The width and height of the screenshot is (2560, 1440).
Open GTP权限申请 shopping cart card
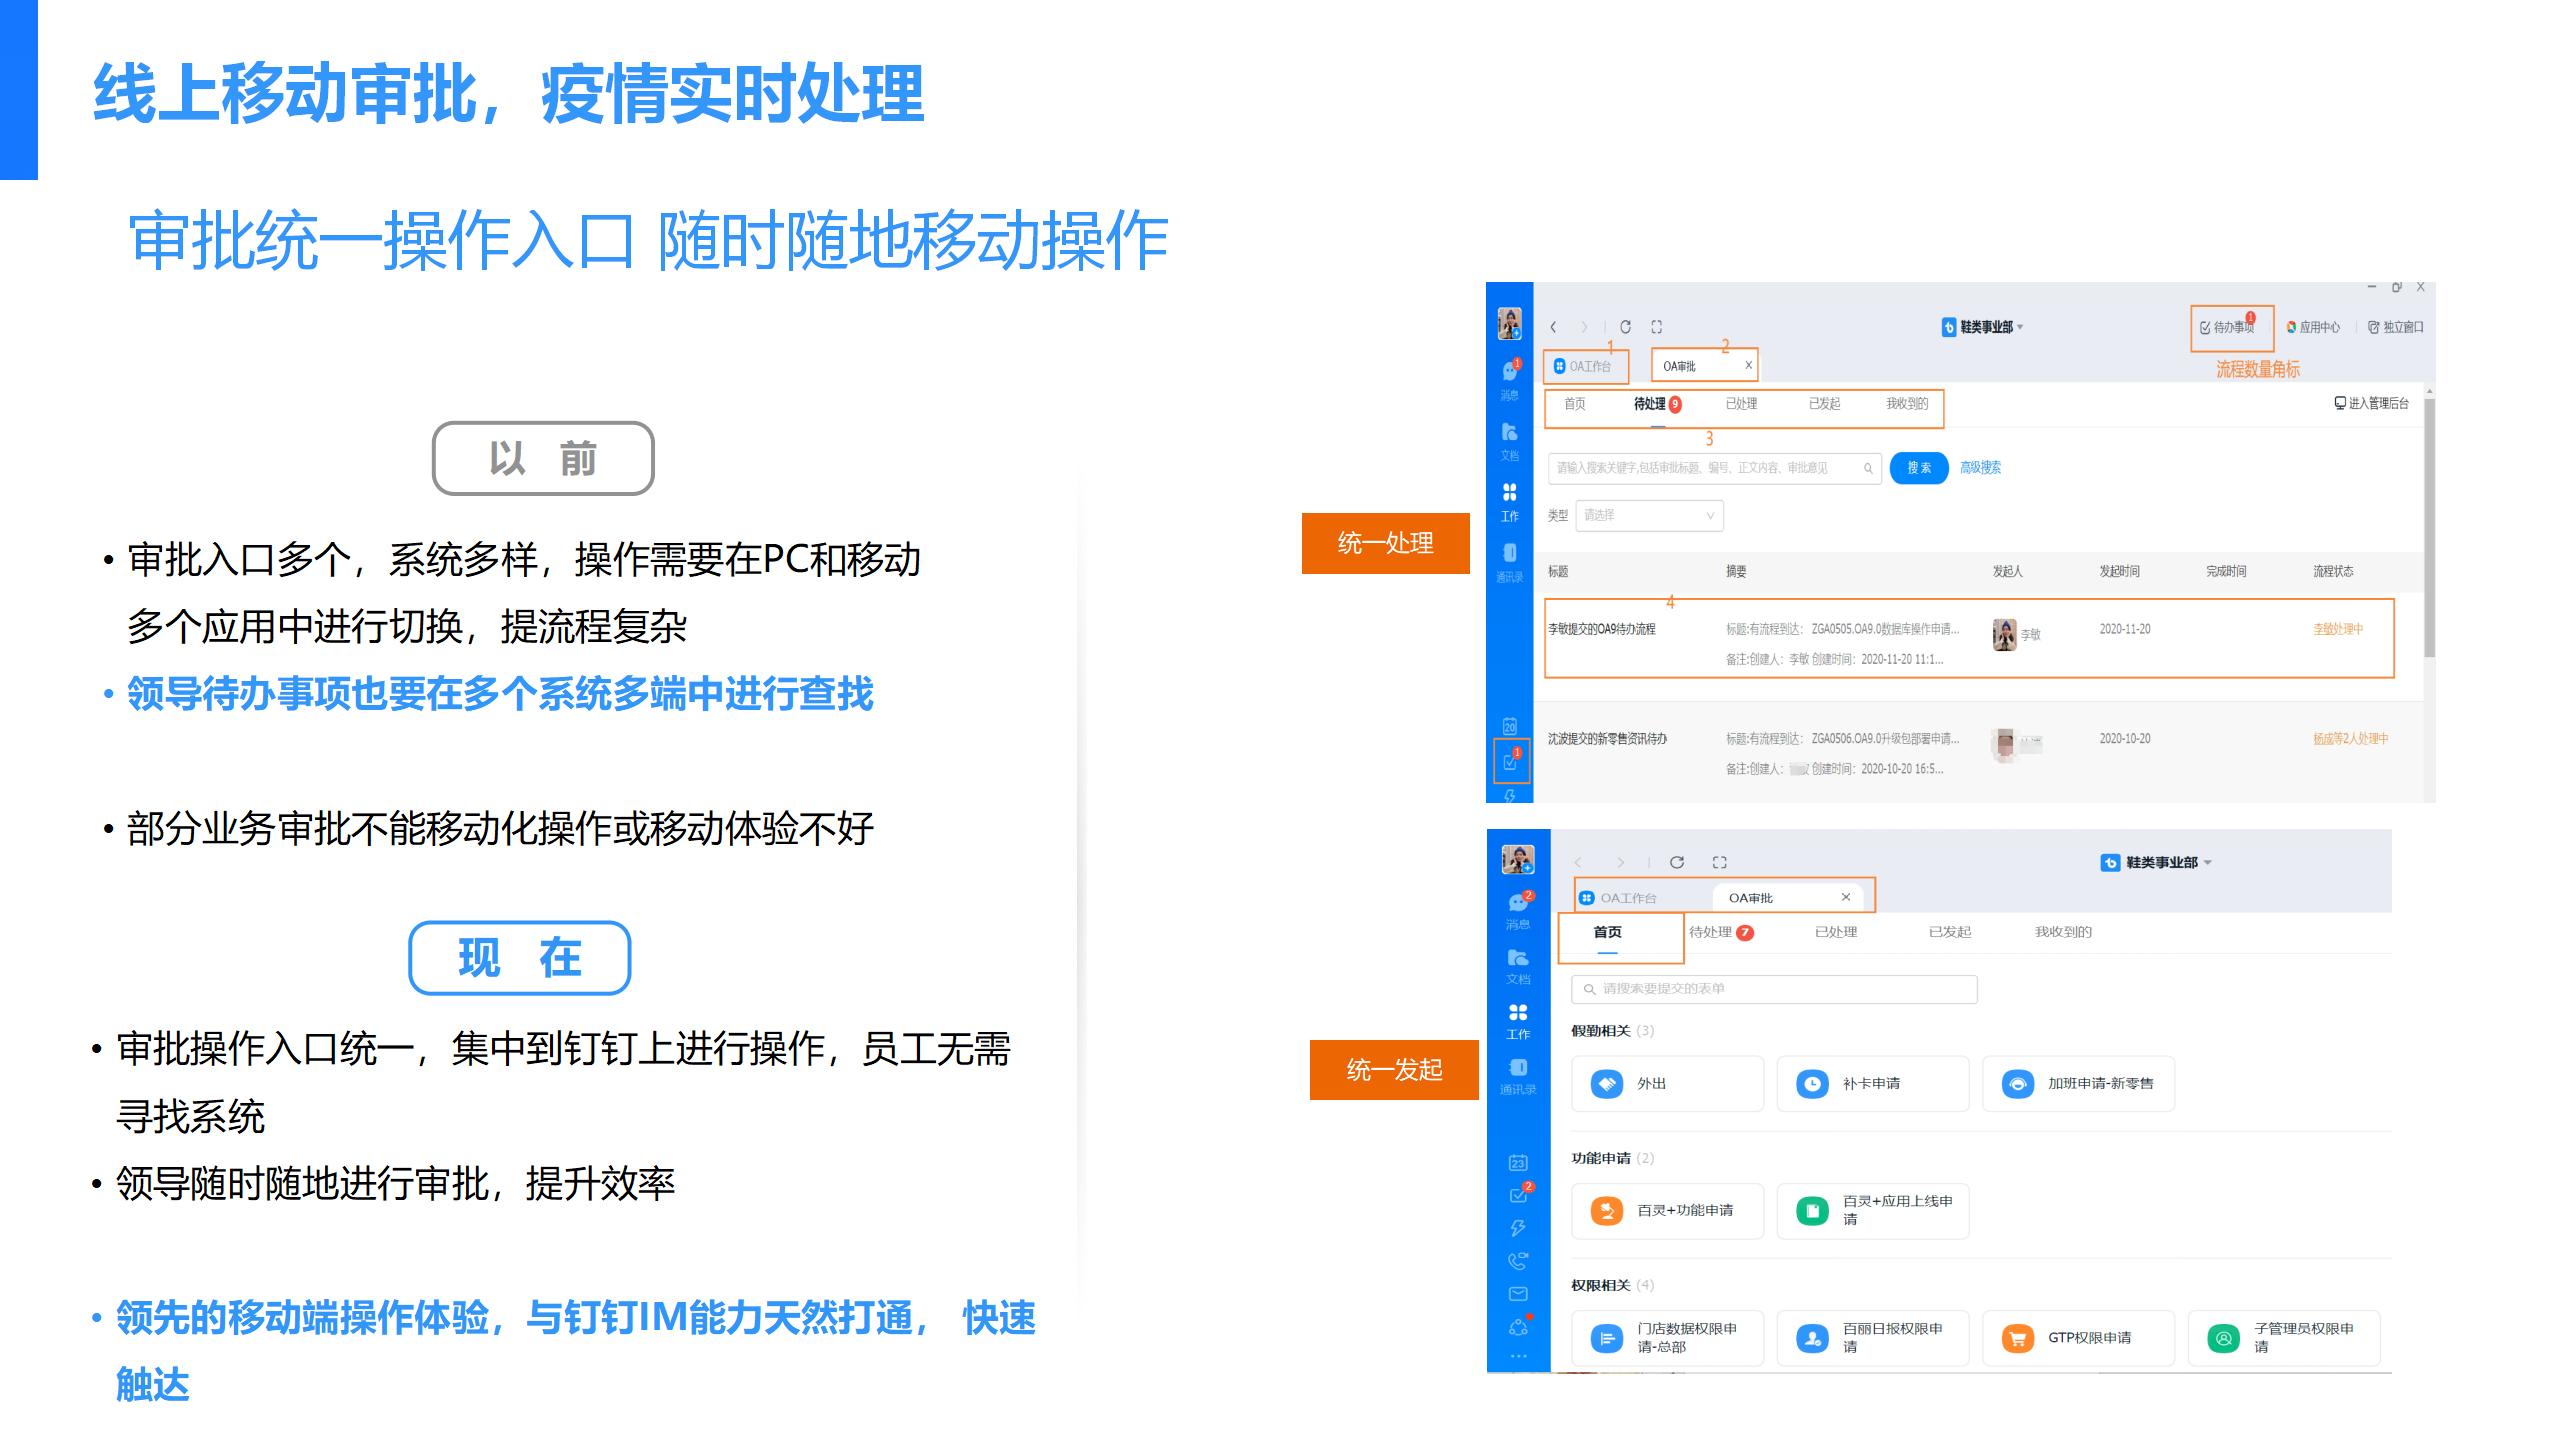tap(2078, 1338)
